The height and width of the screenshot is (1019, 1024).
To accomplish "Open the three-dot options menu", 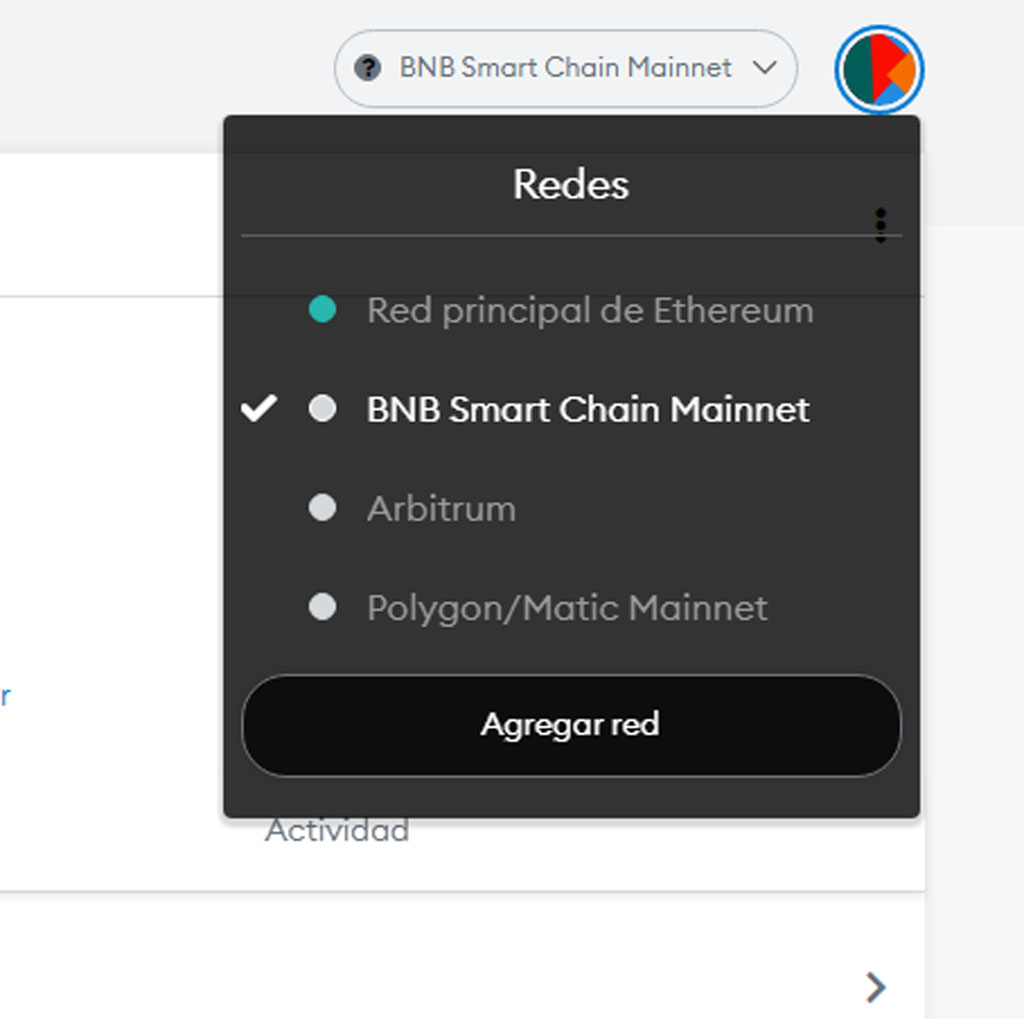I will [881, 225].
